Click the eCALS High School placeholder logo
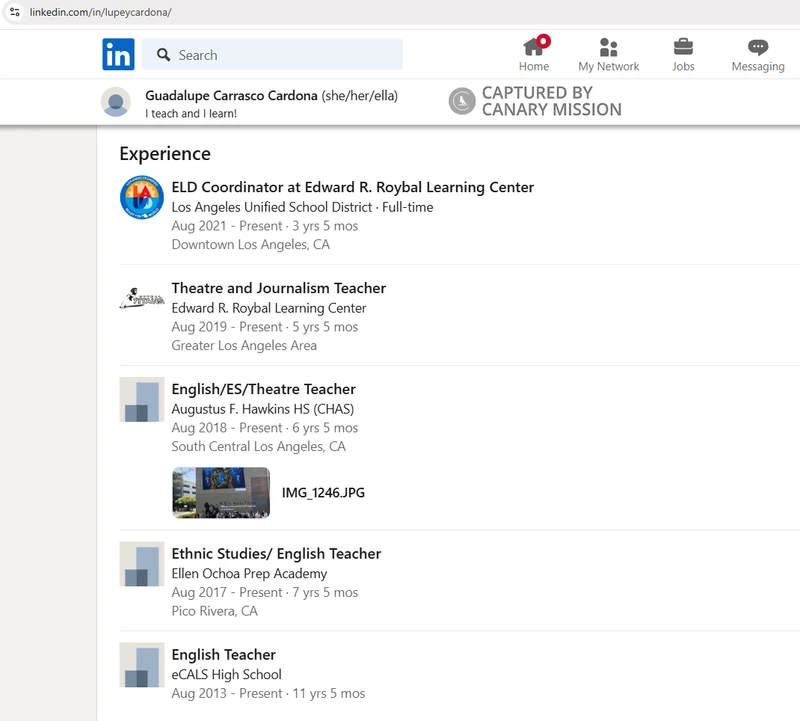 coord(142,665)
